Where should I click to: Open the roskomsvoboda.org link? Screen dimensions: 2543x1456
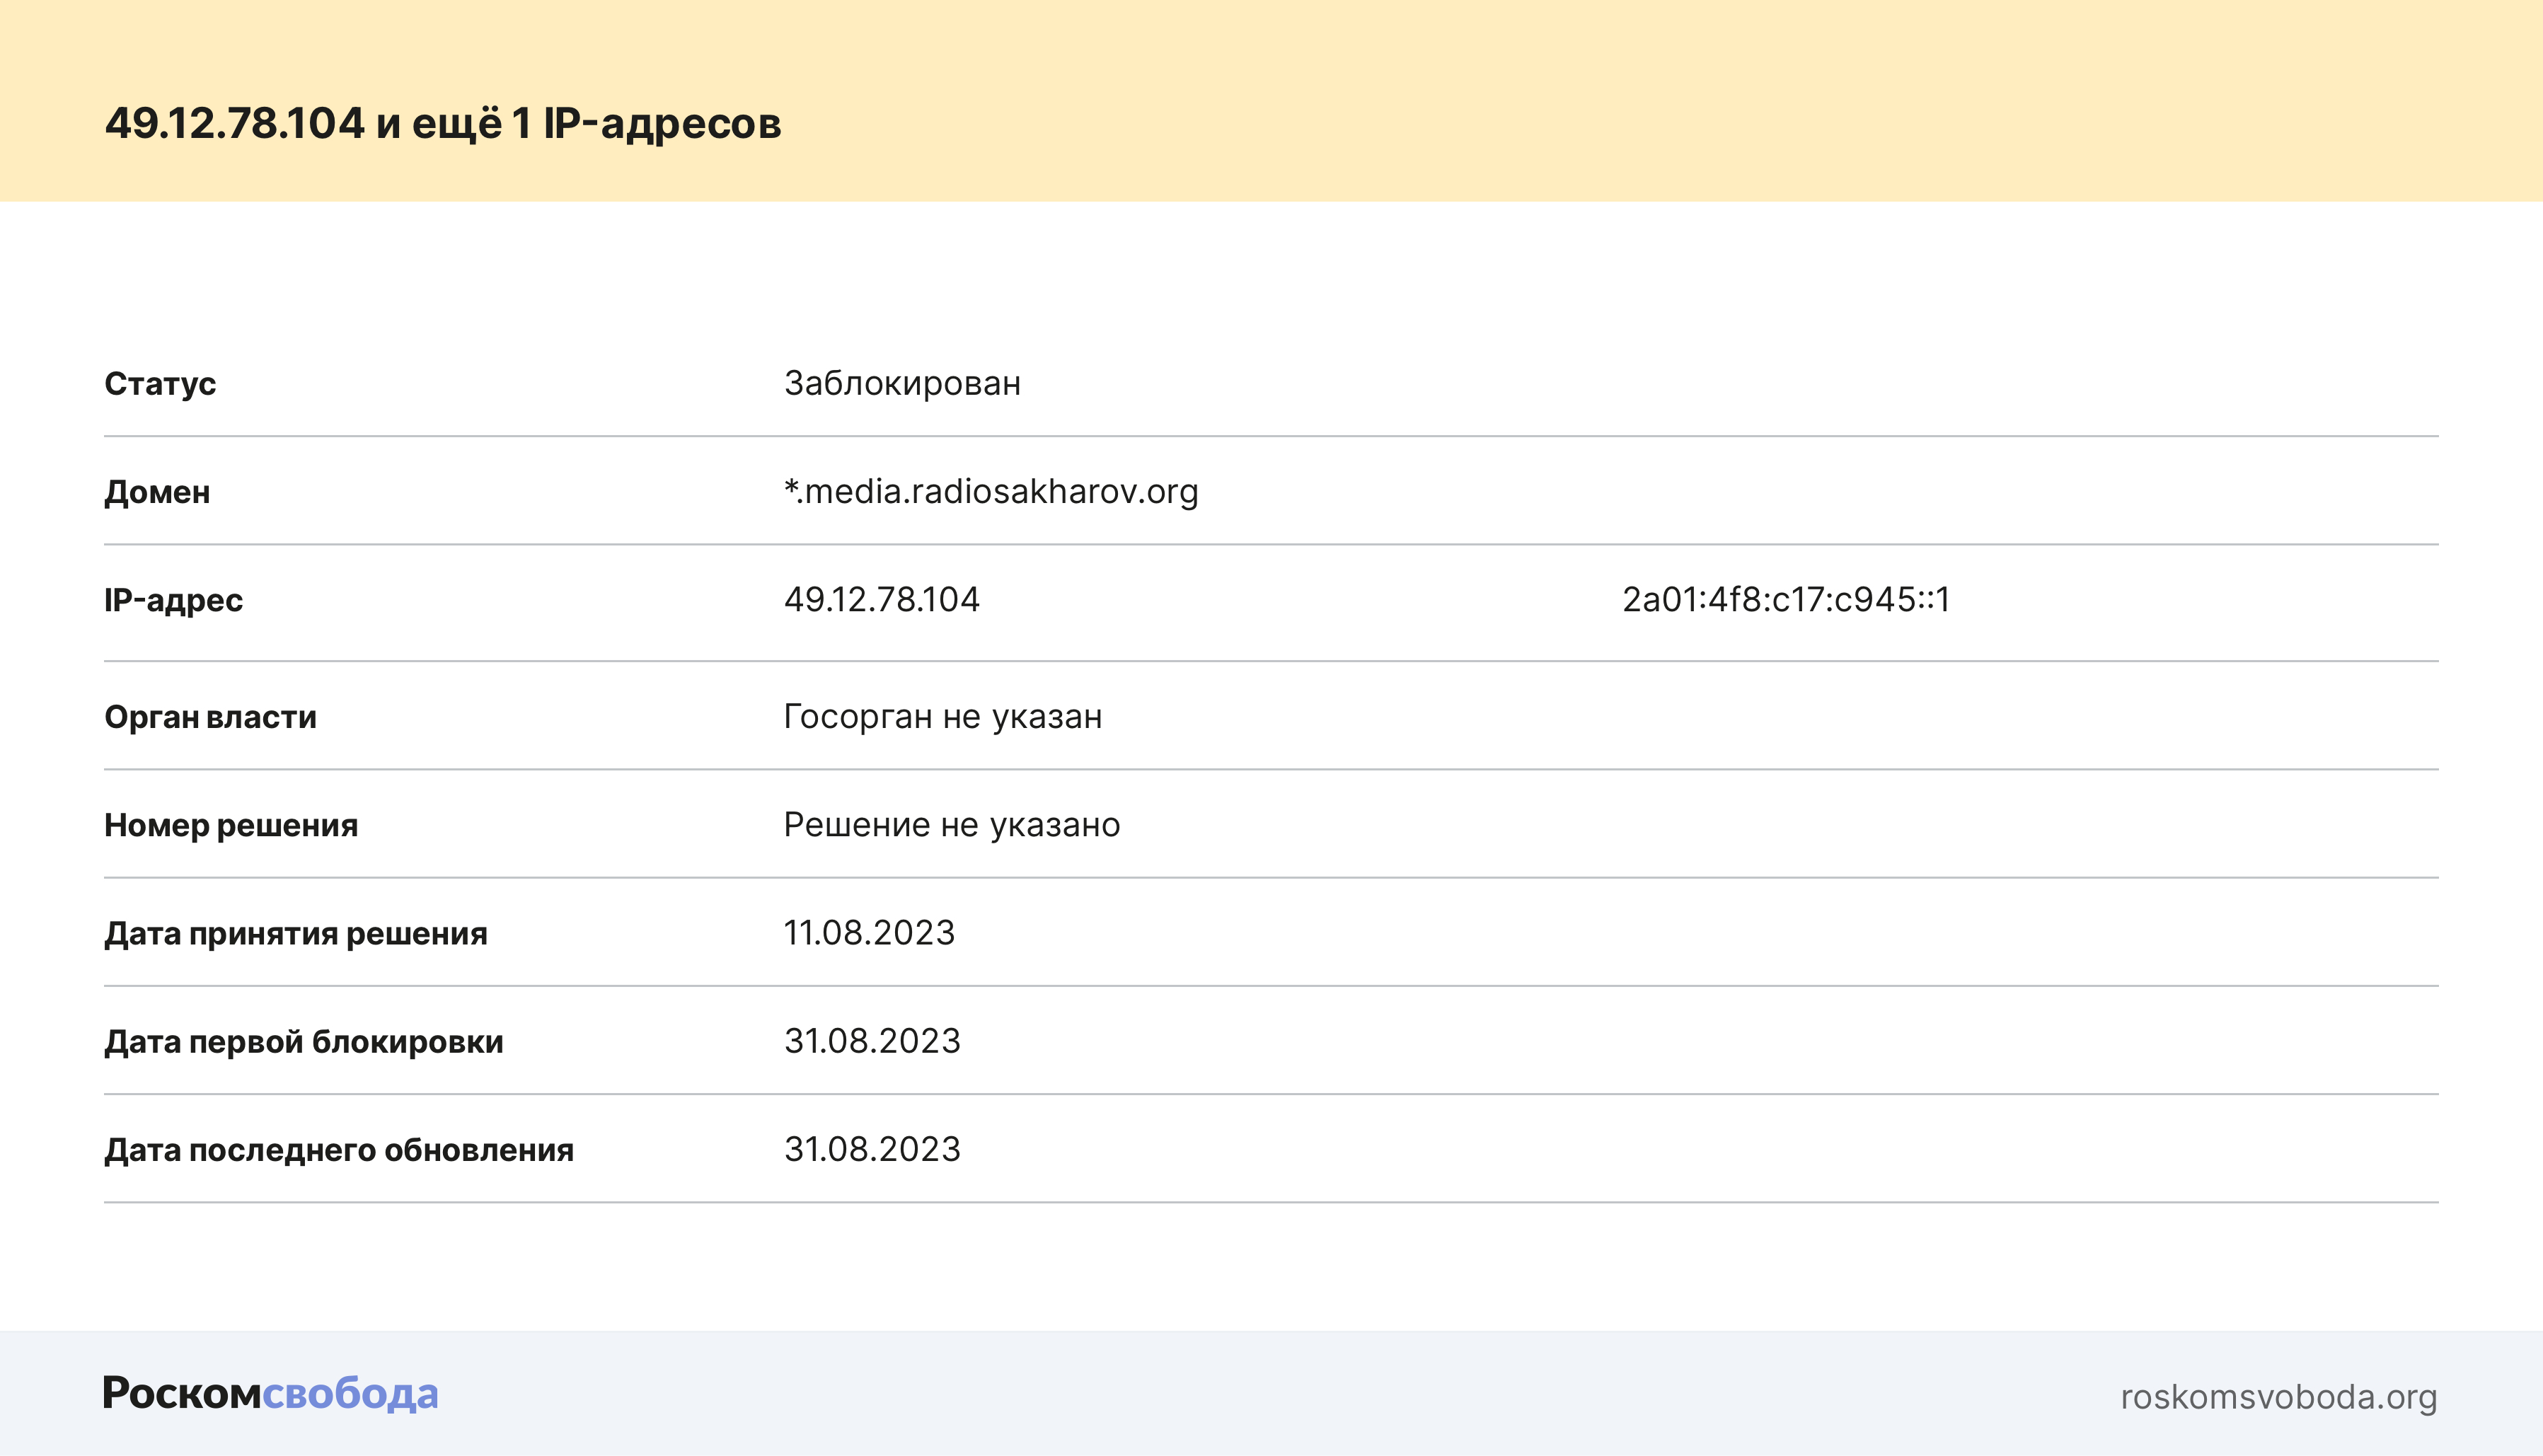[2278, 1396]
